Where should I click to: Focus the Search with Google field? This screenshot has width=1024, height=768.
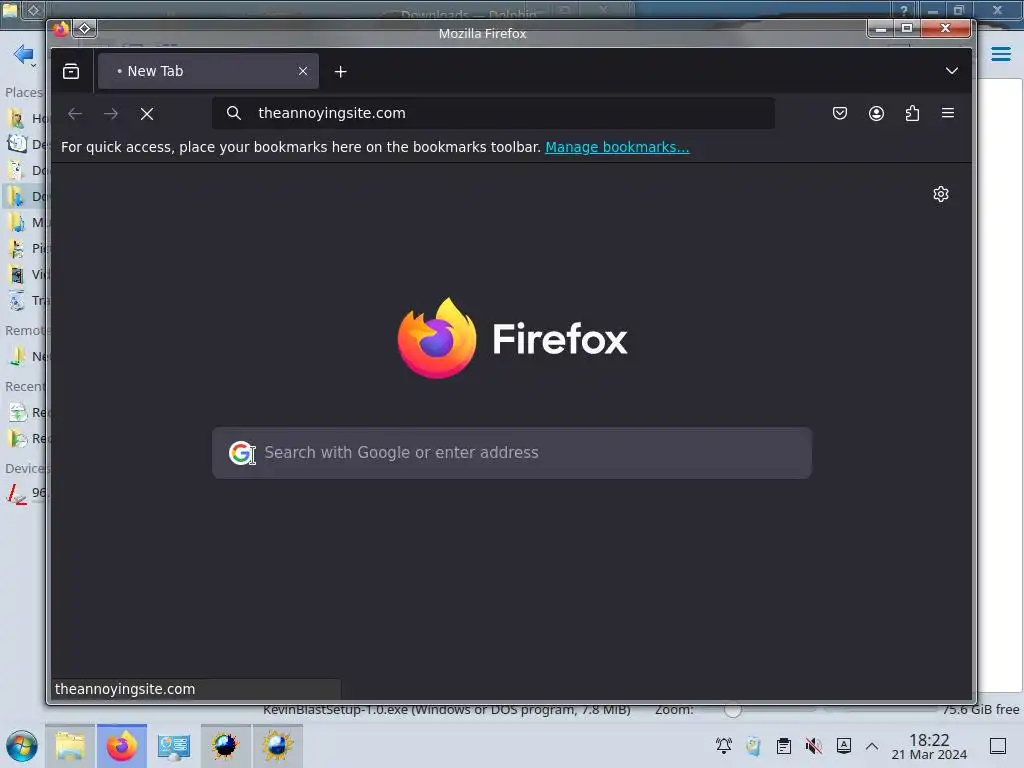click(x=512, y=453)
